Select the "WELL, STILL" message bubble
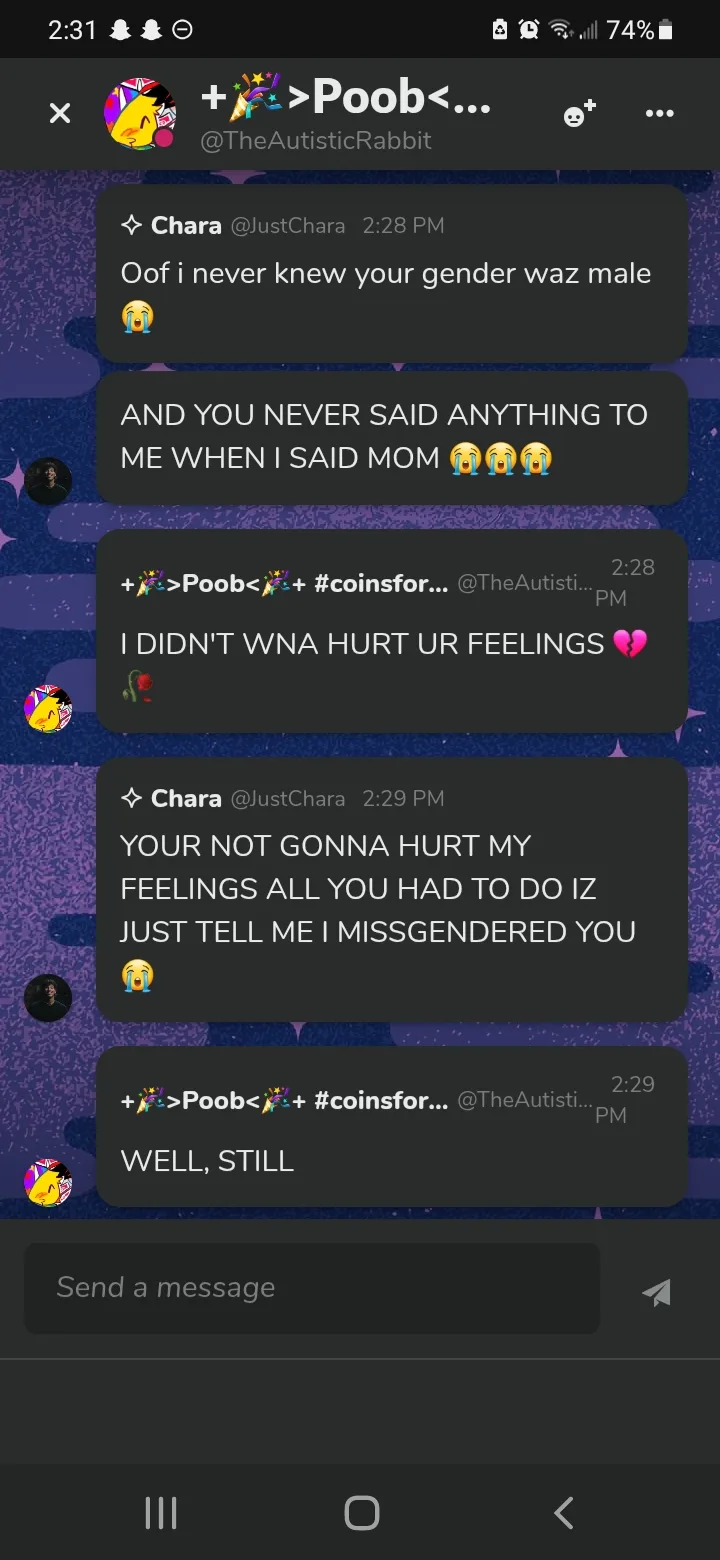 tap(392, 1126)
